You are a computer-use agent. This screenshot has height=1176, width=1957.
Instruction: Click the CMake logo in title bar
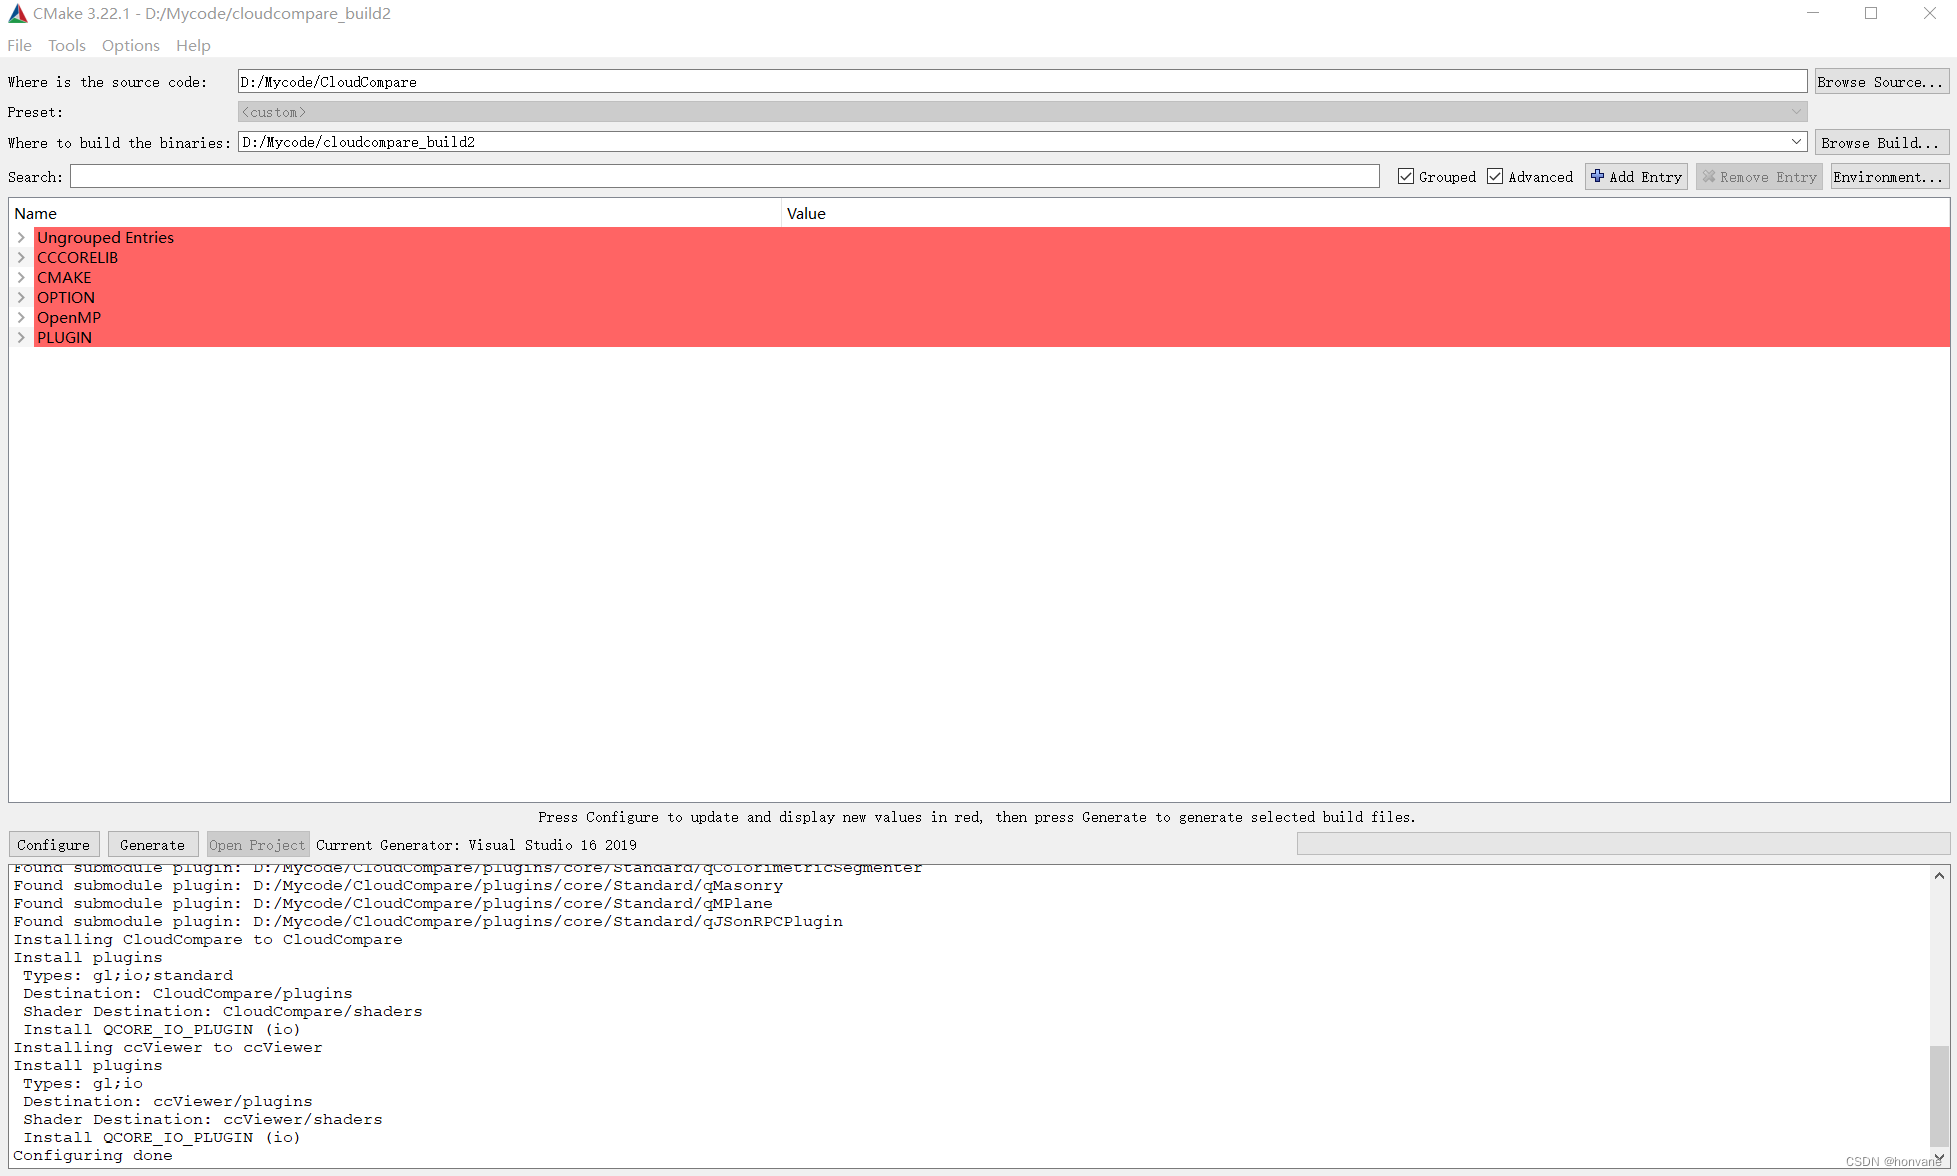pos(17,13)
